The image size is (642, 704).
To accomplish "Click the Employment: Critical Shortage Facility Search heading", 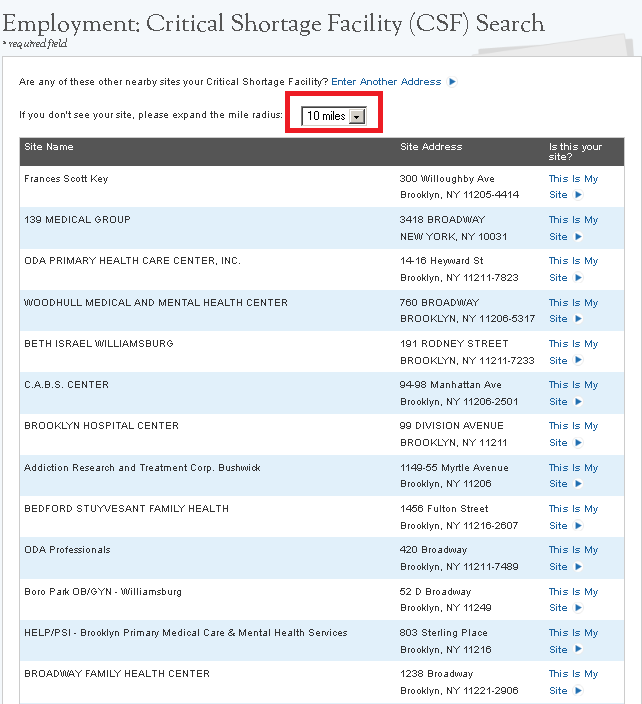I will (273, 24).
